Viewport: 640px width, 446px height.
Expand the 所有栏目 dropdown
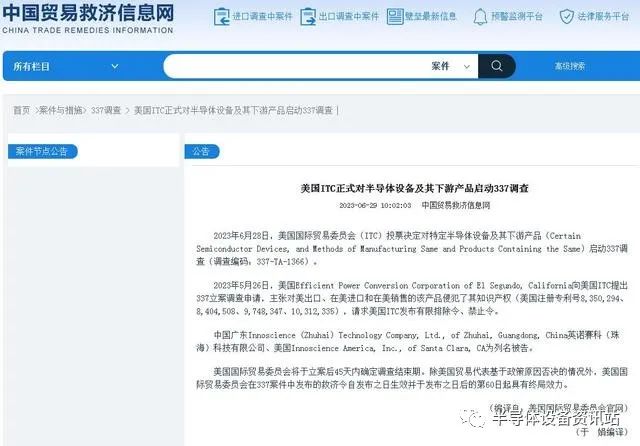pyautogui.click(x=67, y=66)
